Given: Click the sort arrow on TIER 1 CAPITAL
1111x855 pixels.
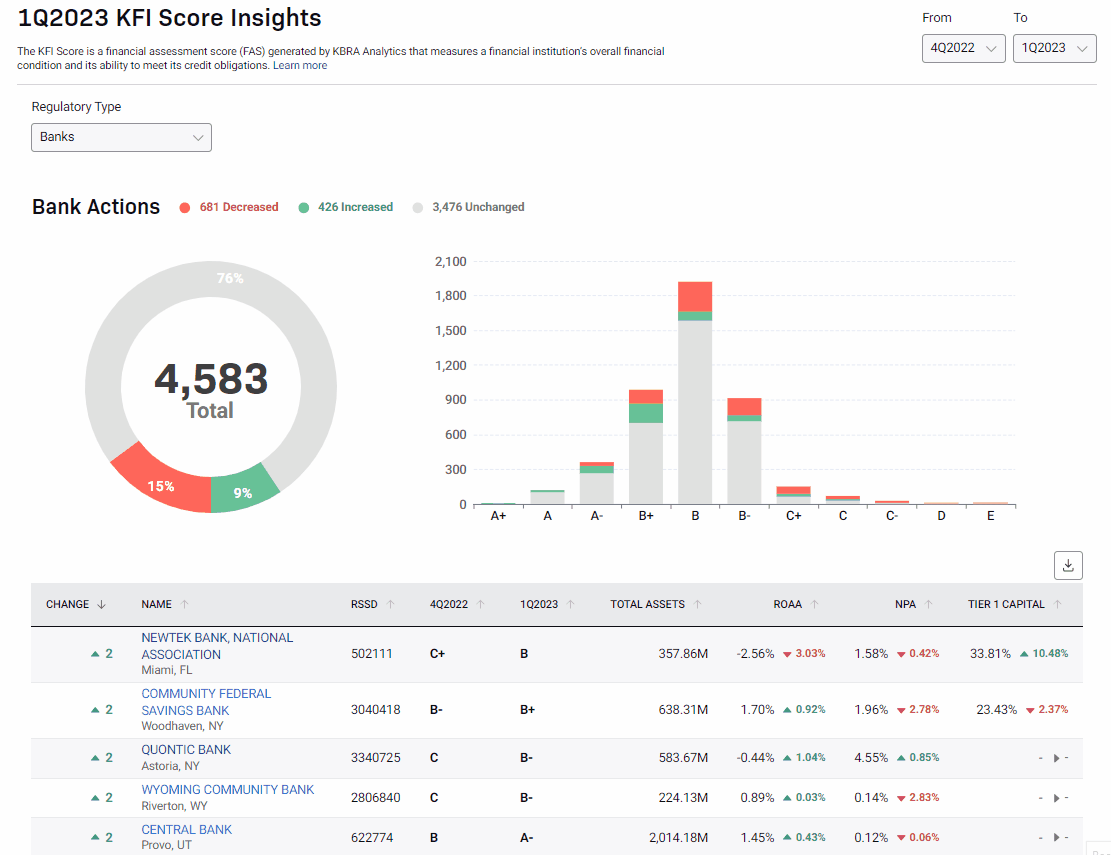Looking at the screenshot, I should click(1057, 604).
